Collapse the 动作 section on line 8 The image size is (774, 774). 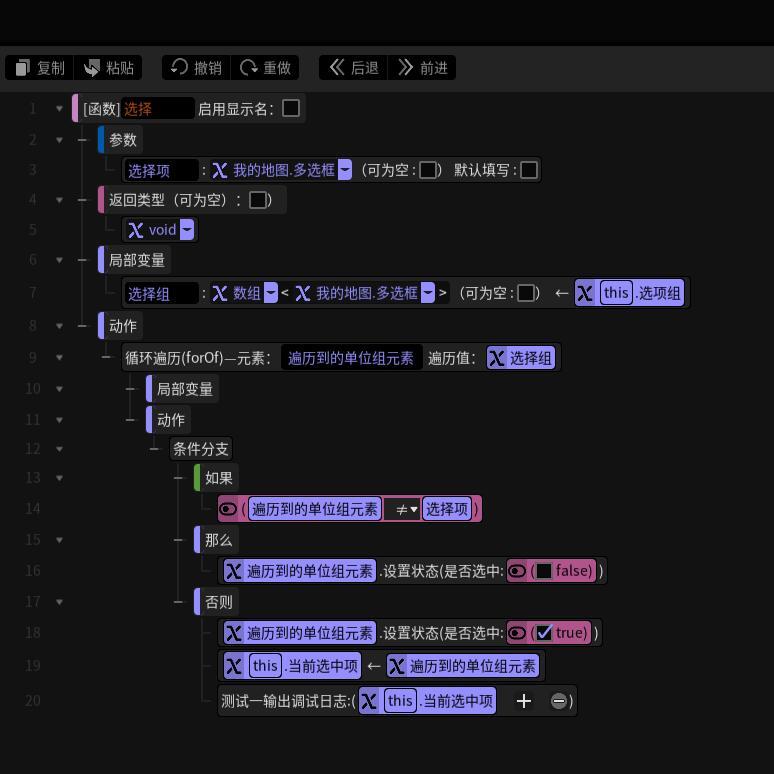pos(59,326)
